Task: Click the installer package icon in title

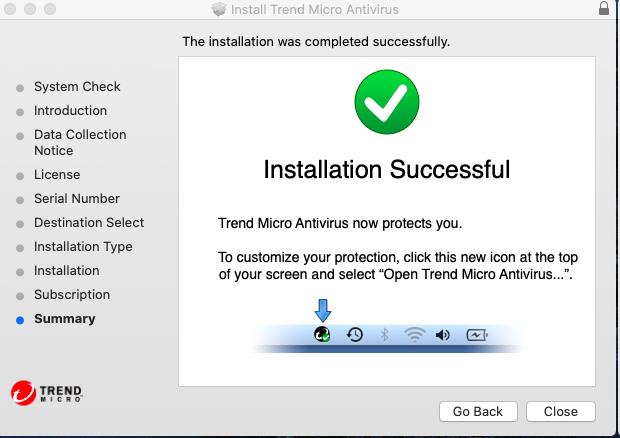Action: (x=219, y=10)
